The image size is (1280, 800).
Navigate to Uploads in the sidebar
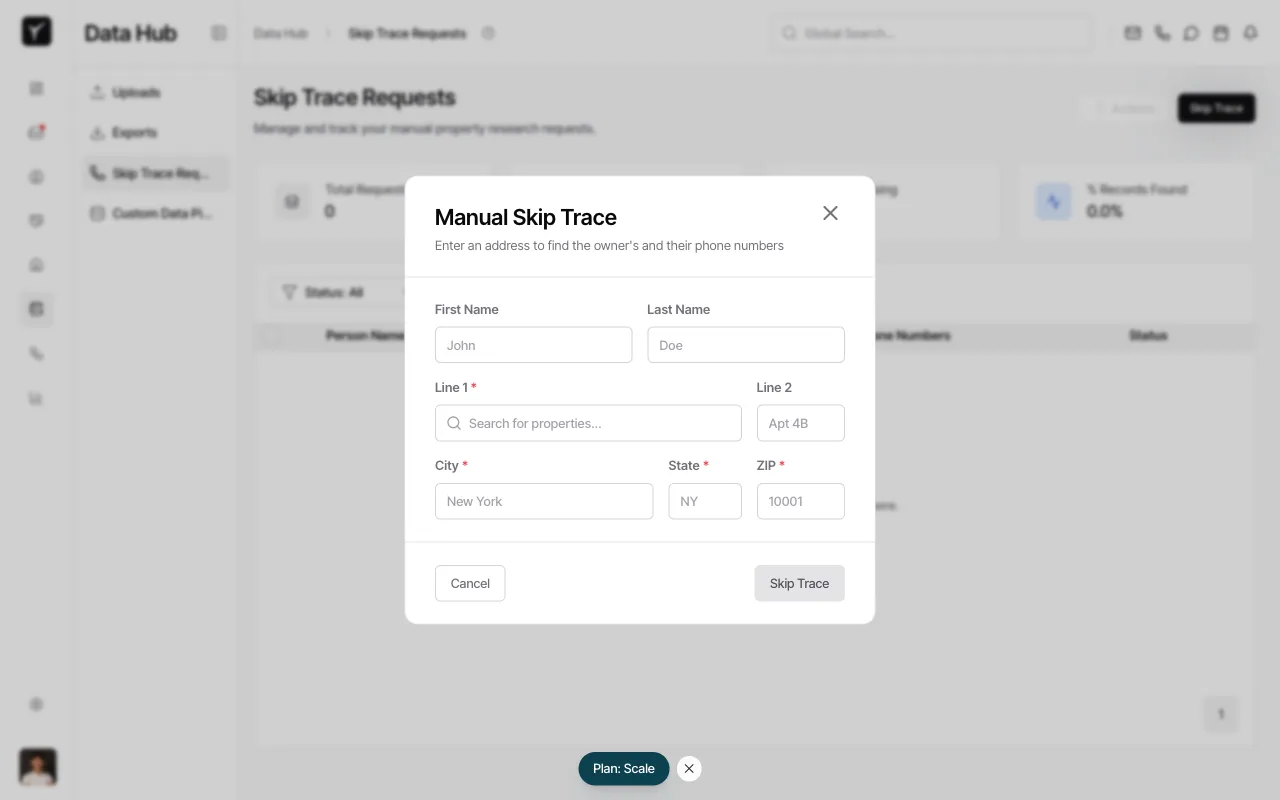[x=136, y=93]
